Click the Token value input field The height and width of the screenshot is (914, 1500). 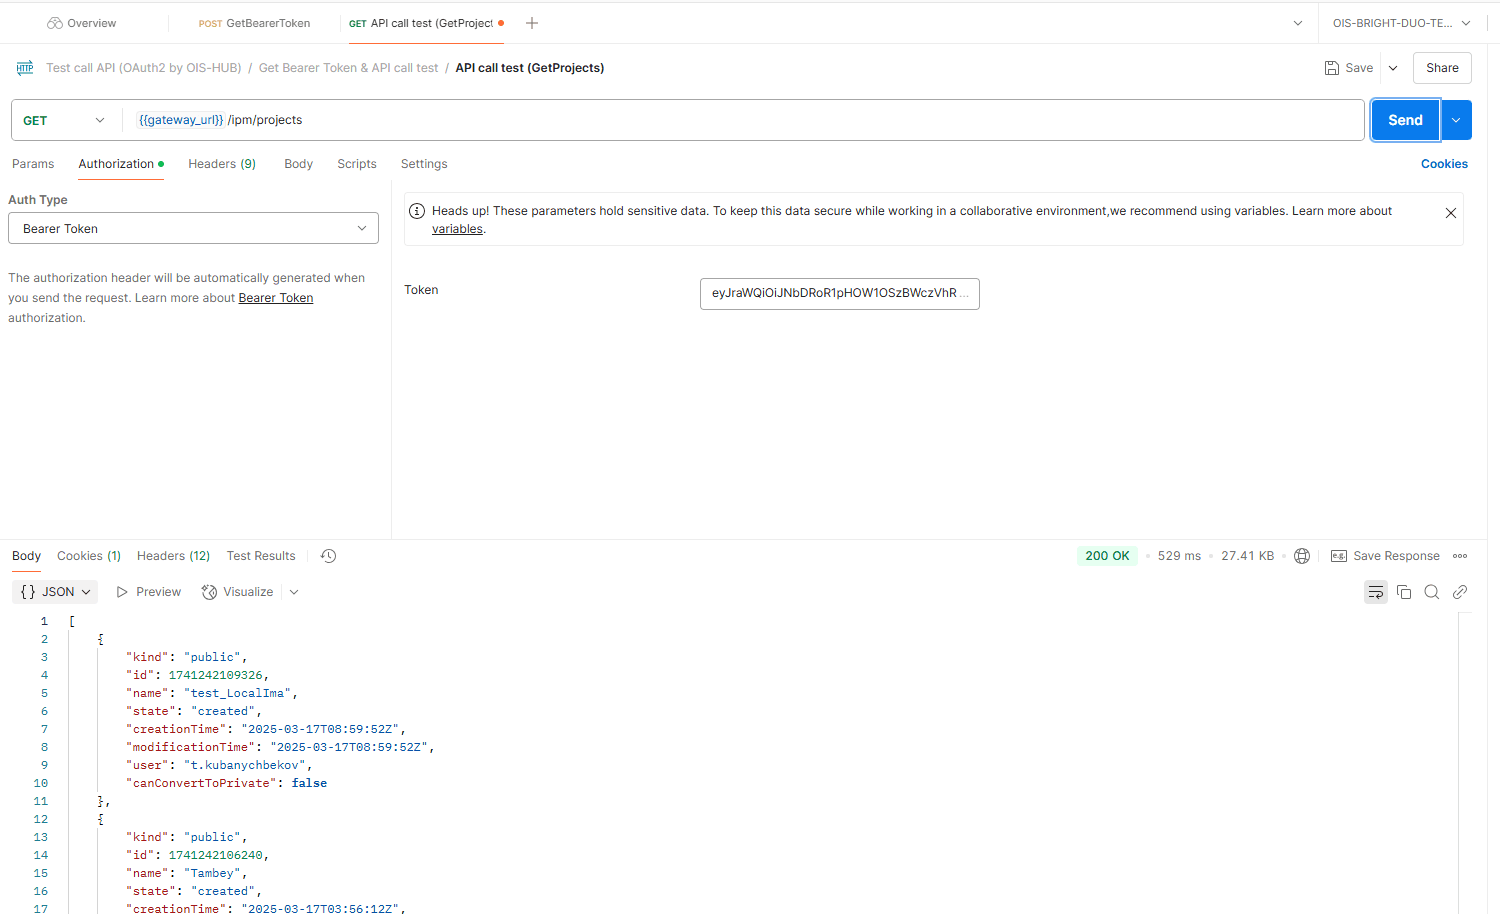(840, 293)
